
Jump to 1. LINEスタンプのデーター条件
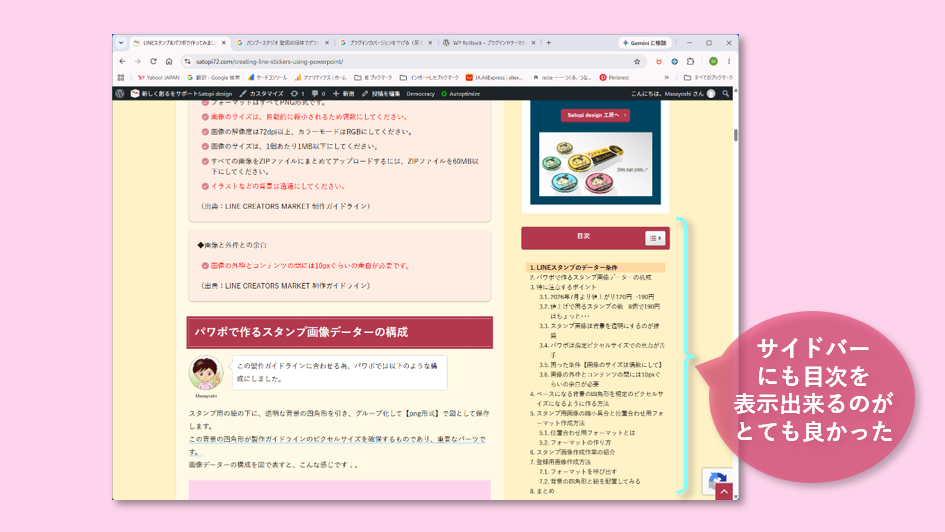(x=573, y=268)
